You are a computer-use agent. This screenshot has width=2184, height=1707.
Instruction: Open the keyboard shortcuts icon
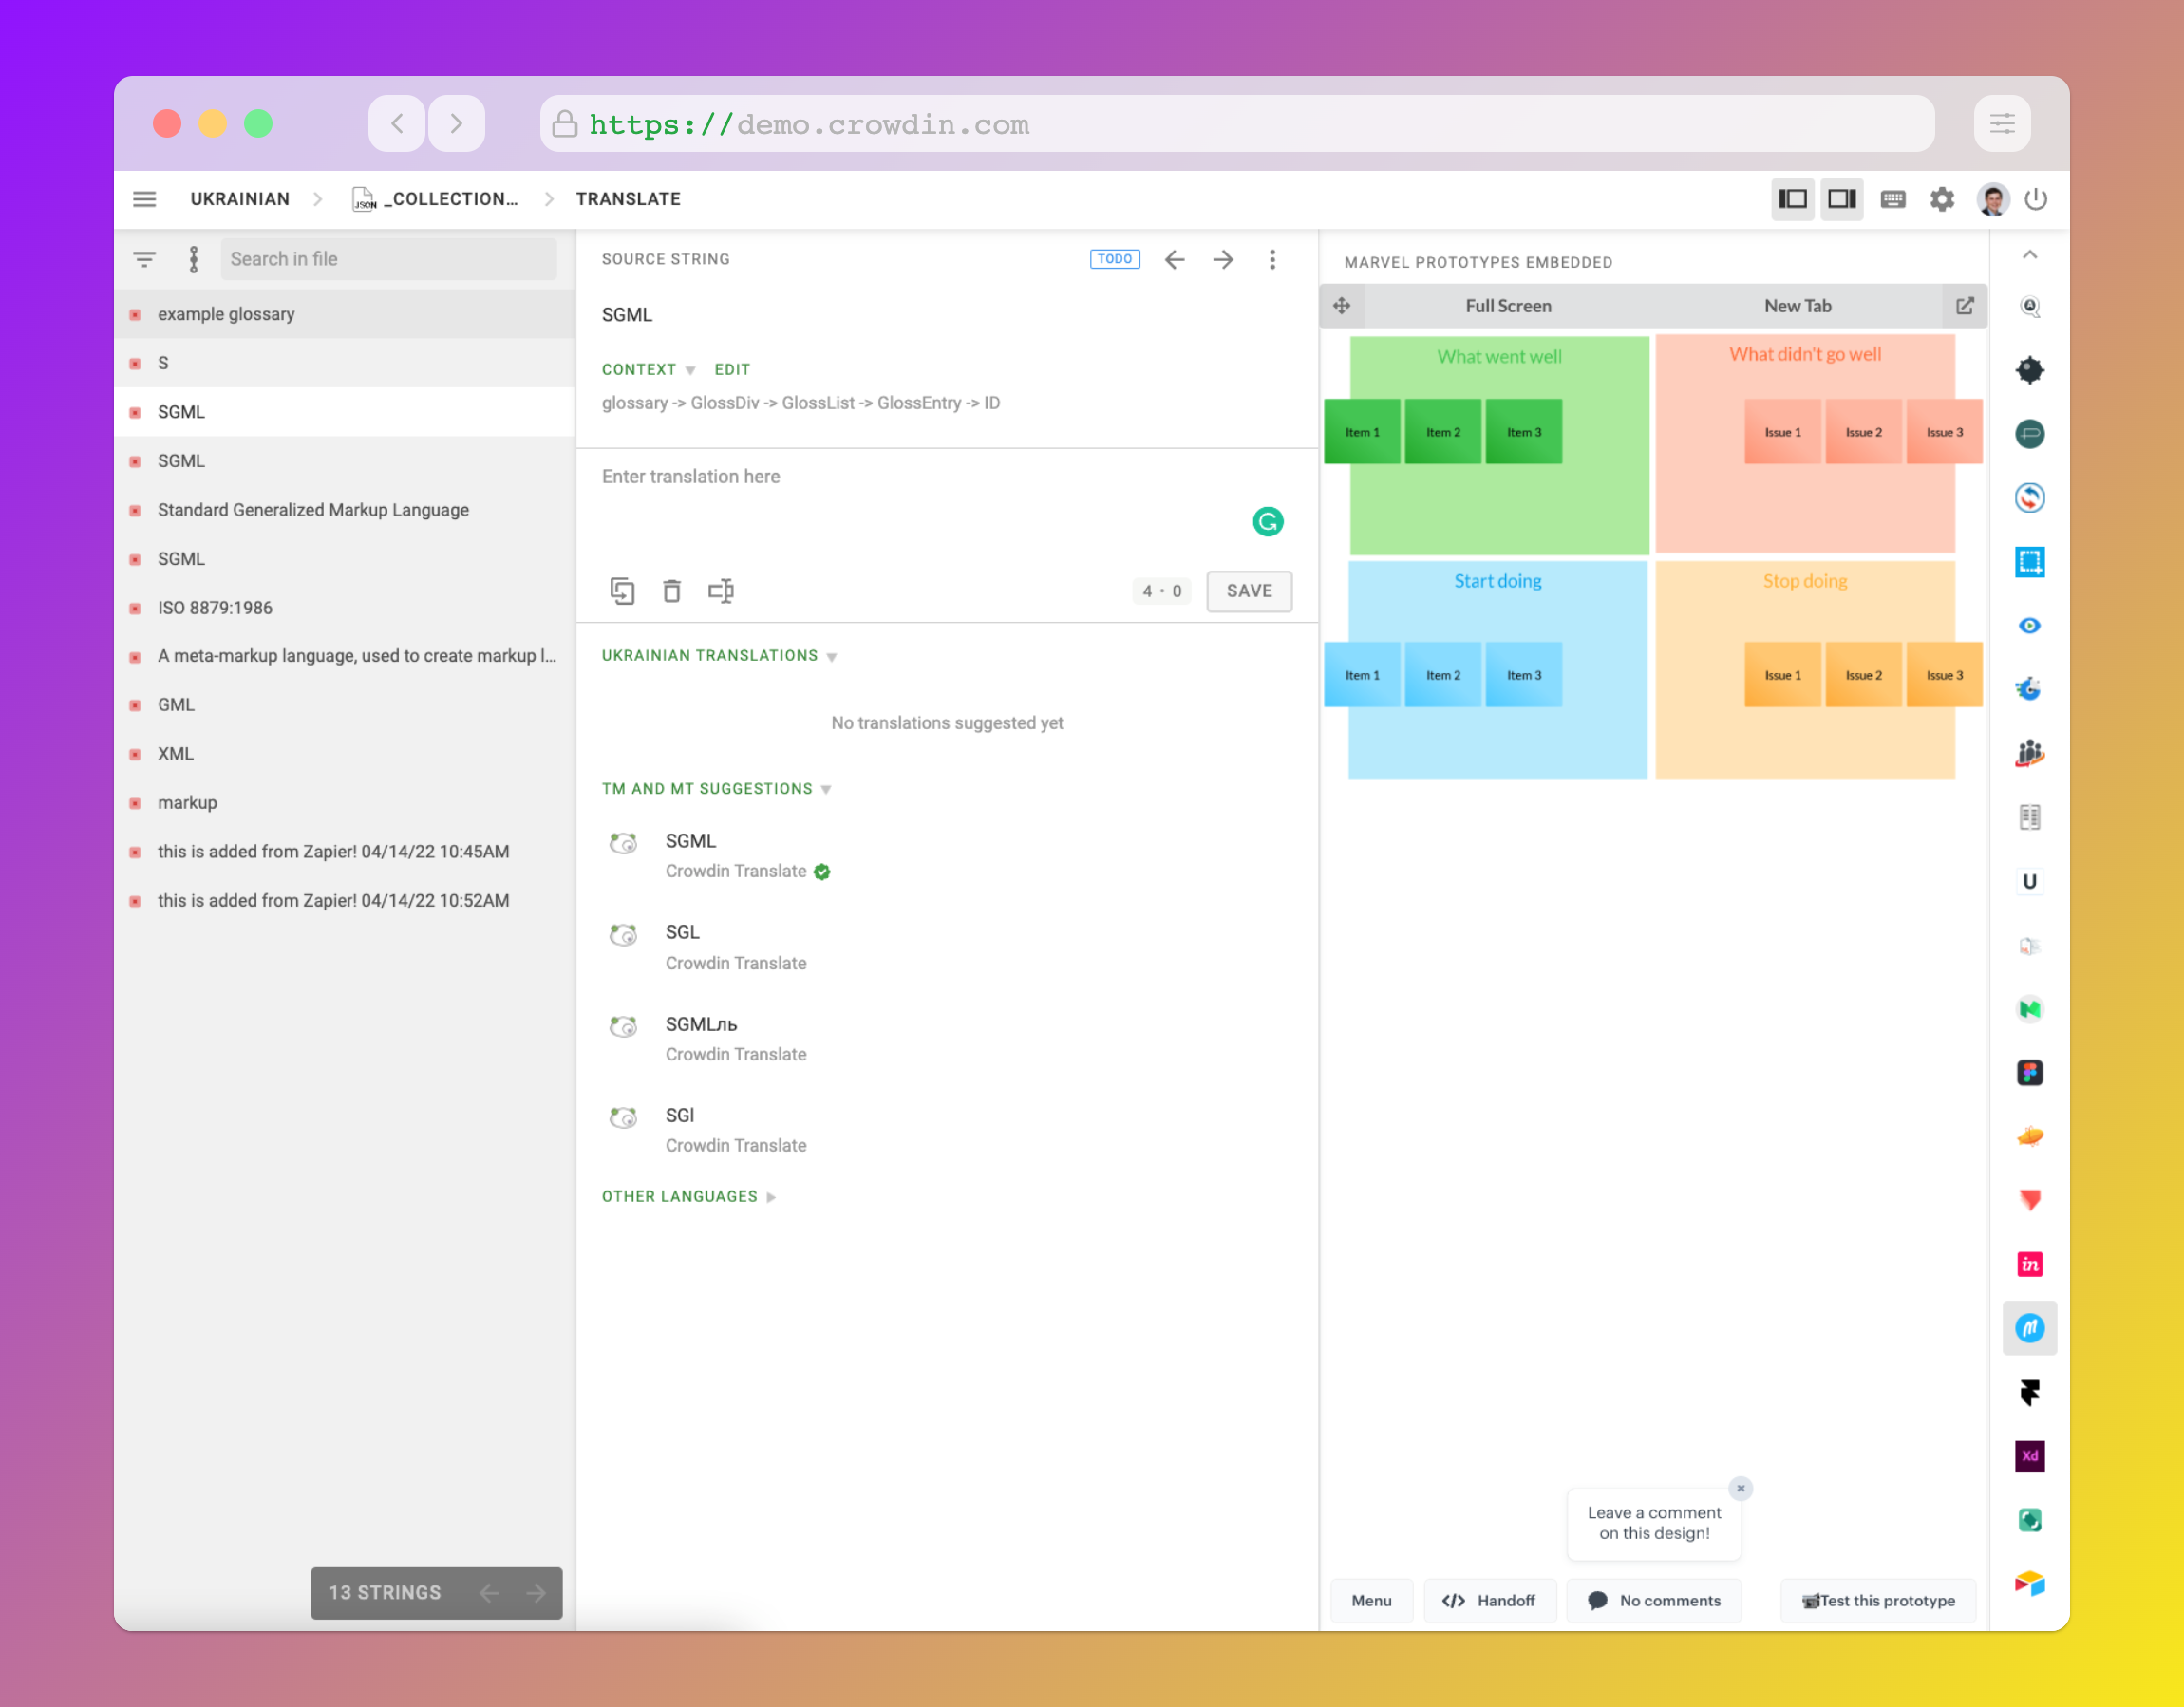(x=1893, y=199)
